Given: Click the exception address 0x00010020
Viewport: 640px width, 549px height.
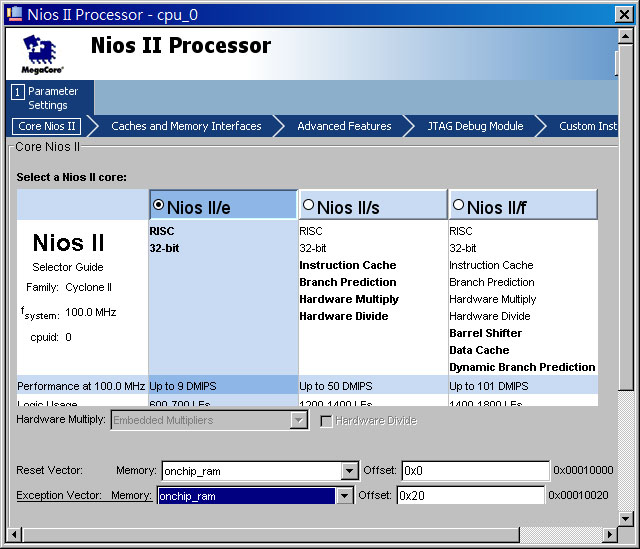Looking at the screenshot, I should 578,495.
